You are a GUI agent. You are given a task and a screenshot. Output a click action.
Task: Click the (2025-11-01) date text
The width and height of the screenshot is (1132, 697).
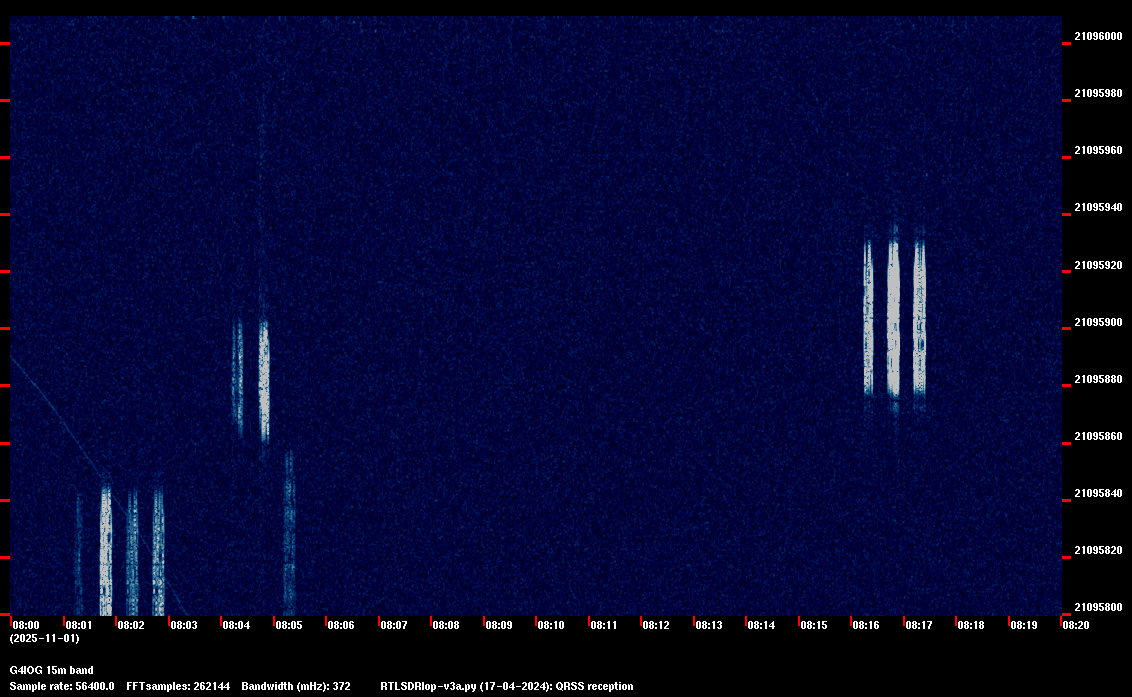pyautogui.click(x=45, y=638)
